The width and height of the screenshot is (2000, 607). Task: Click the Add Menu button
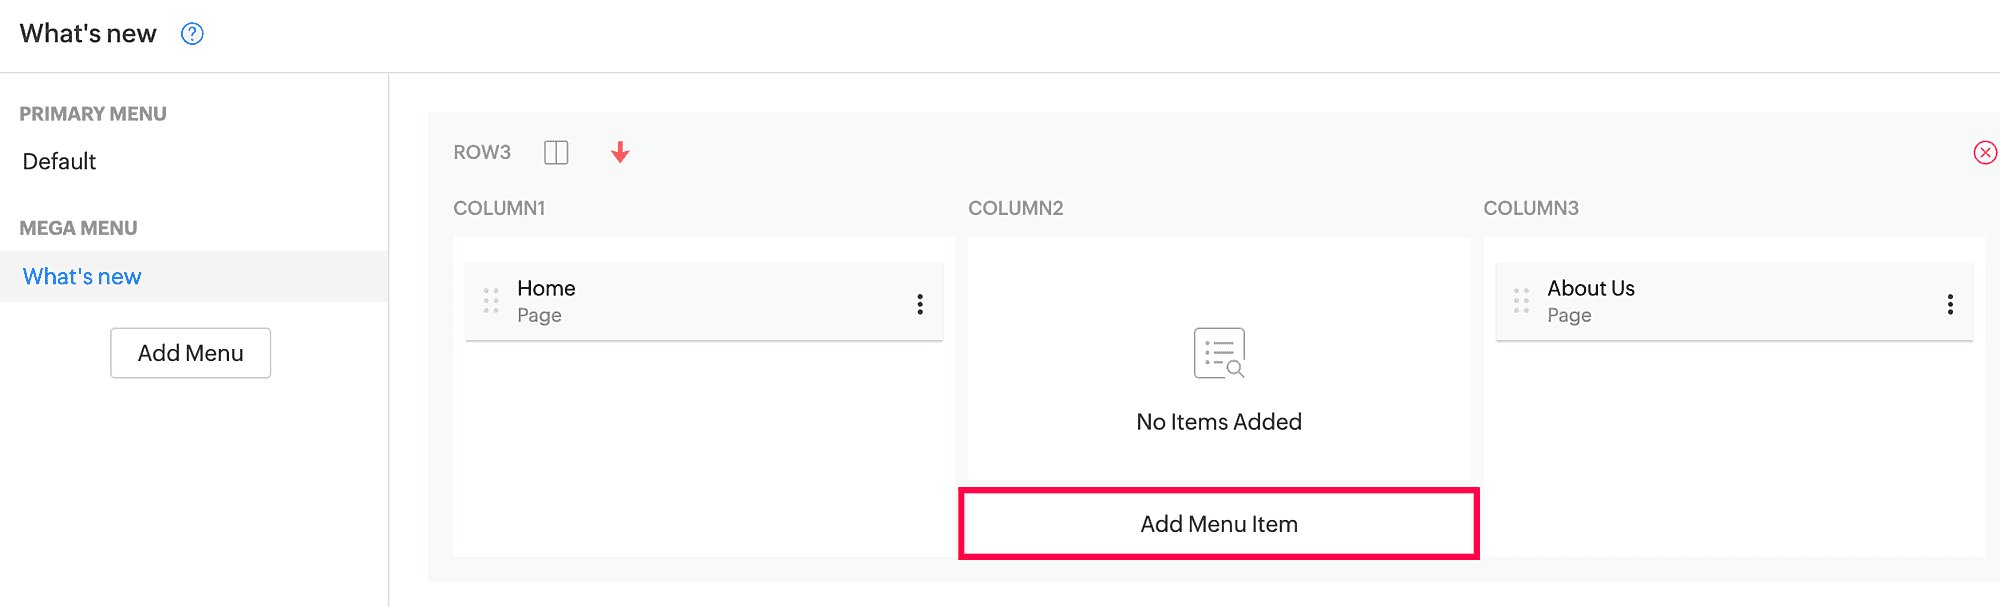[190, 353]
